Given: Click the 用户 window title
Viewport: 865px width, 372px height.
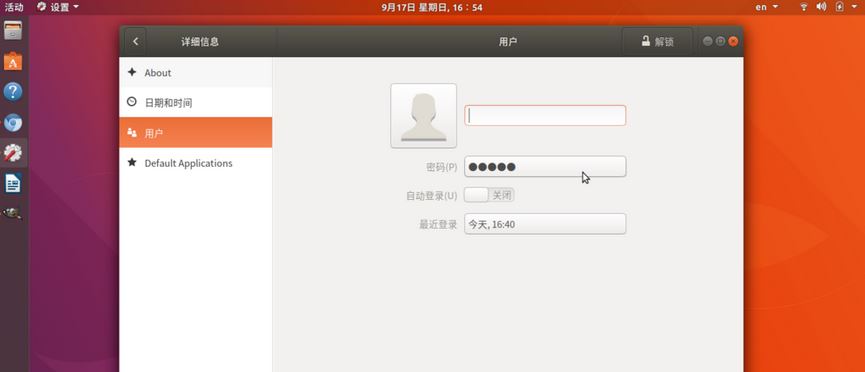Looking at the screenshot, I should pyautogui.click(x=508, y=41).
